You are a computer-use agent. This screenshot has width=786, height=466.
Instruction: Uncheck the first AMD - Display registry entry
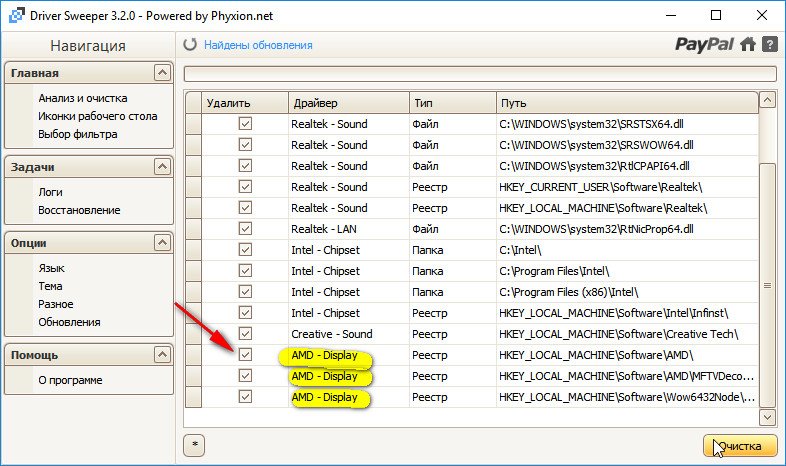click(245, 355)
